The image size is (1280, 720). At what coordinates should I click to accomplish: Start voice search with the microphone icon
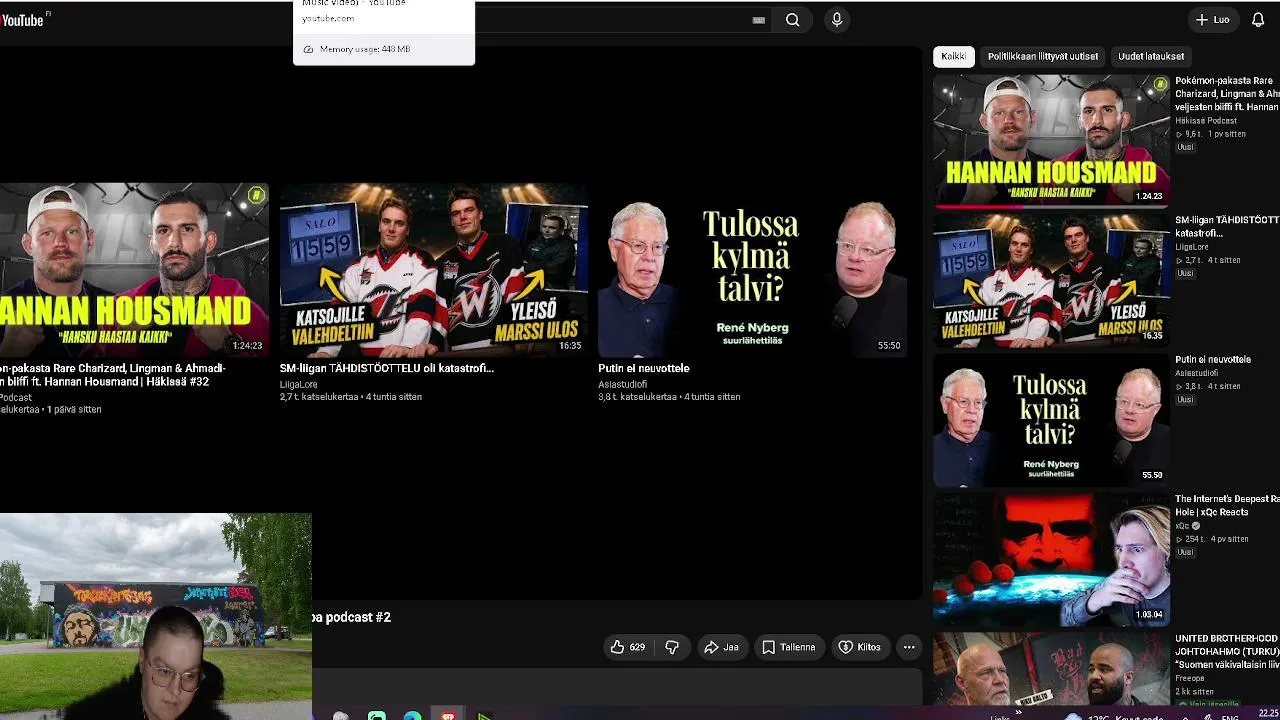click(x=837, y=20)
